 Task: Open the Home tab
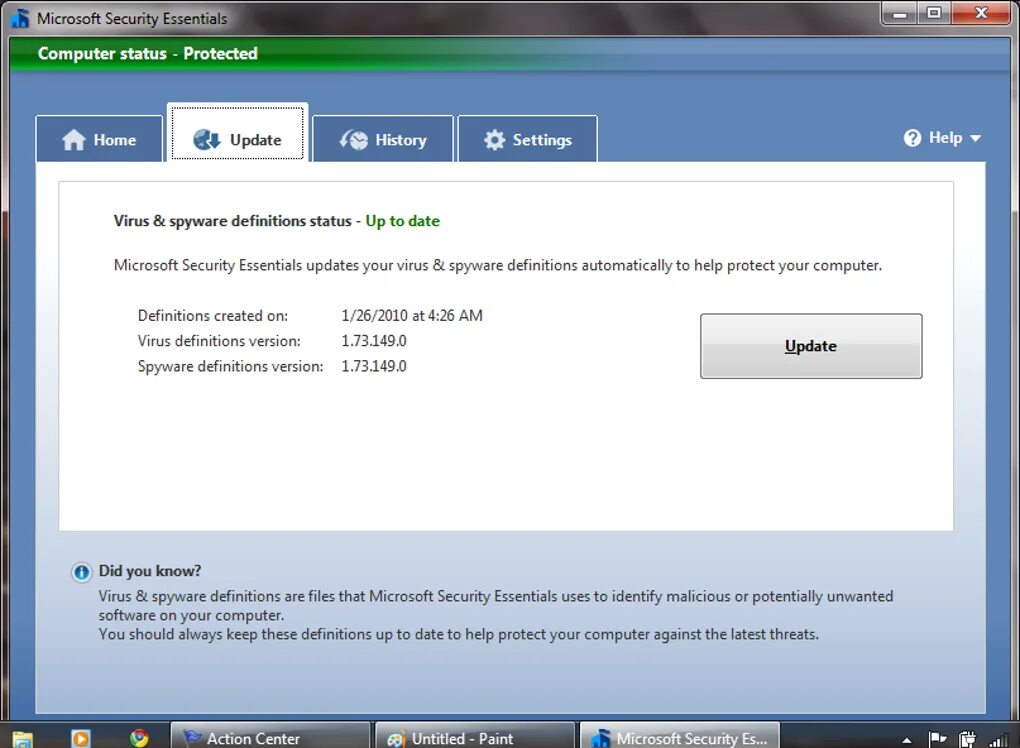click(99, 139)
